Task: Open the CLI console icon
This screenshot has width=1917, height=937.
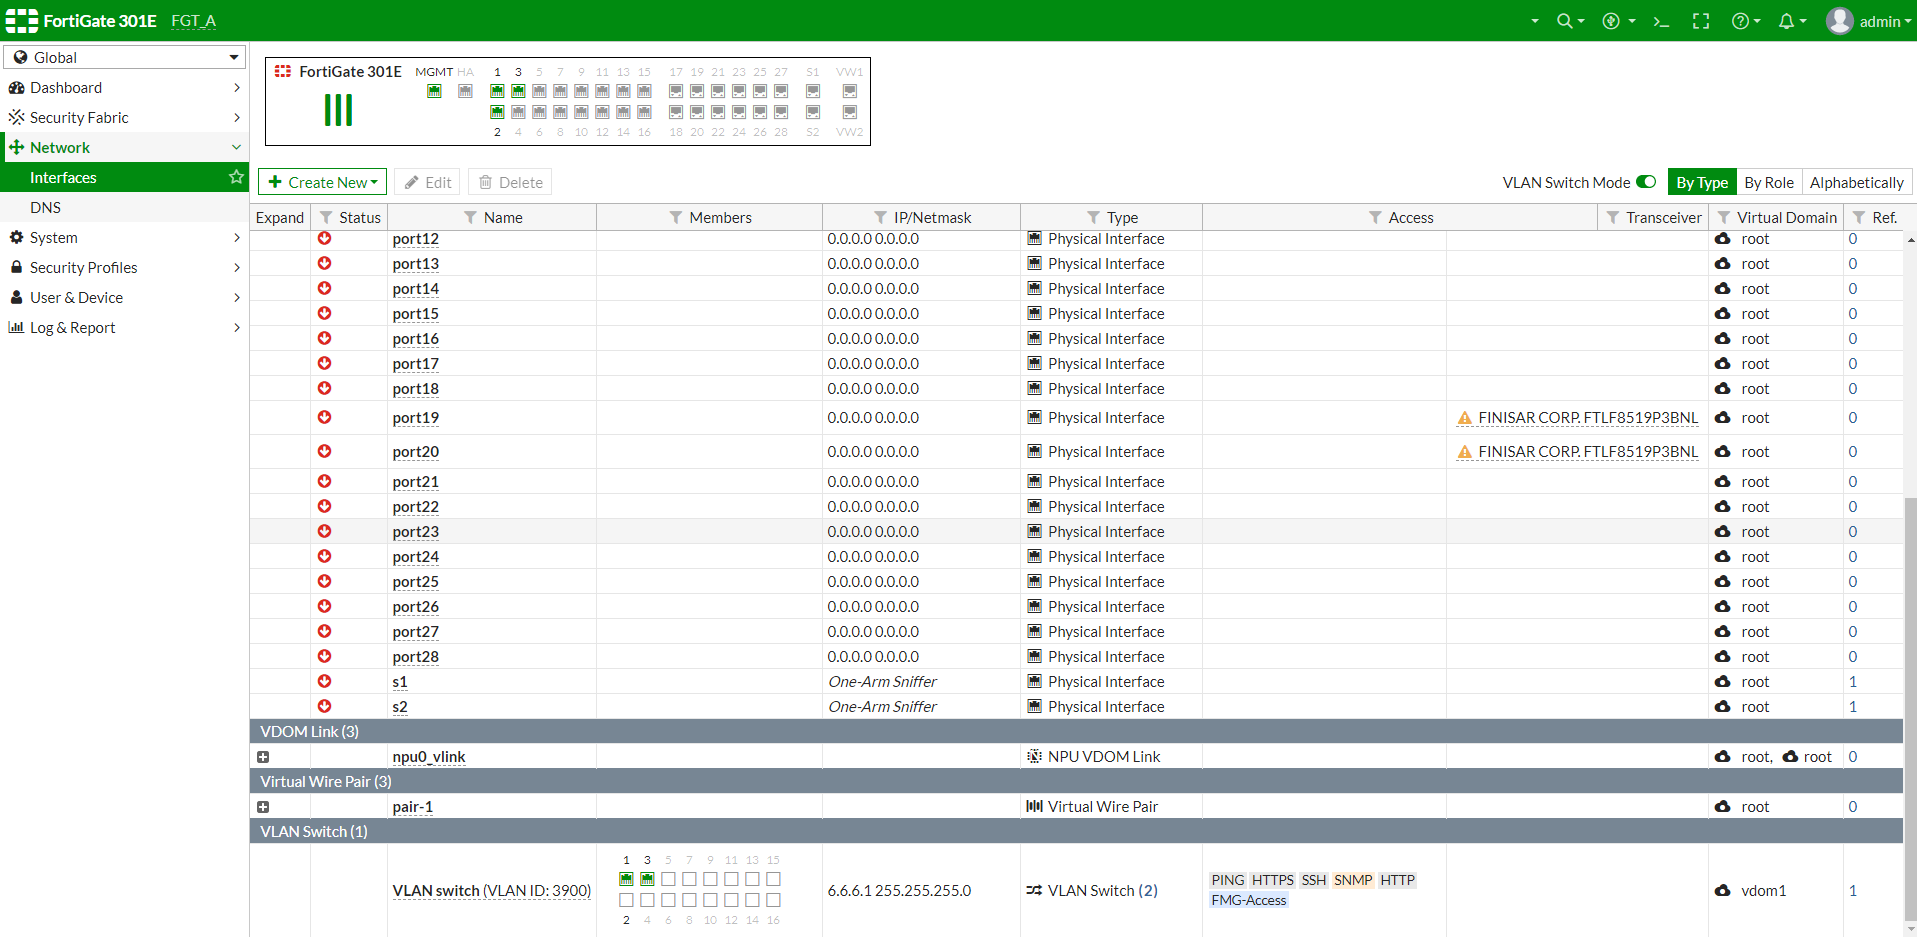Action: pyautogui.click(x=1661, y=21)
